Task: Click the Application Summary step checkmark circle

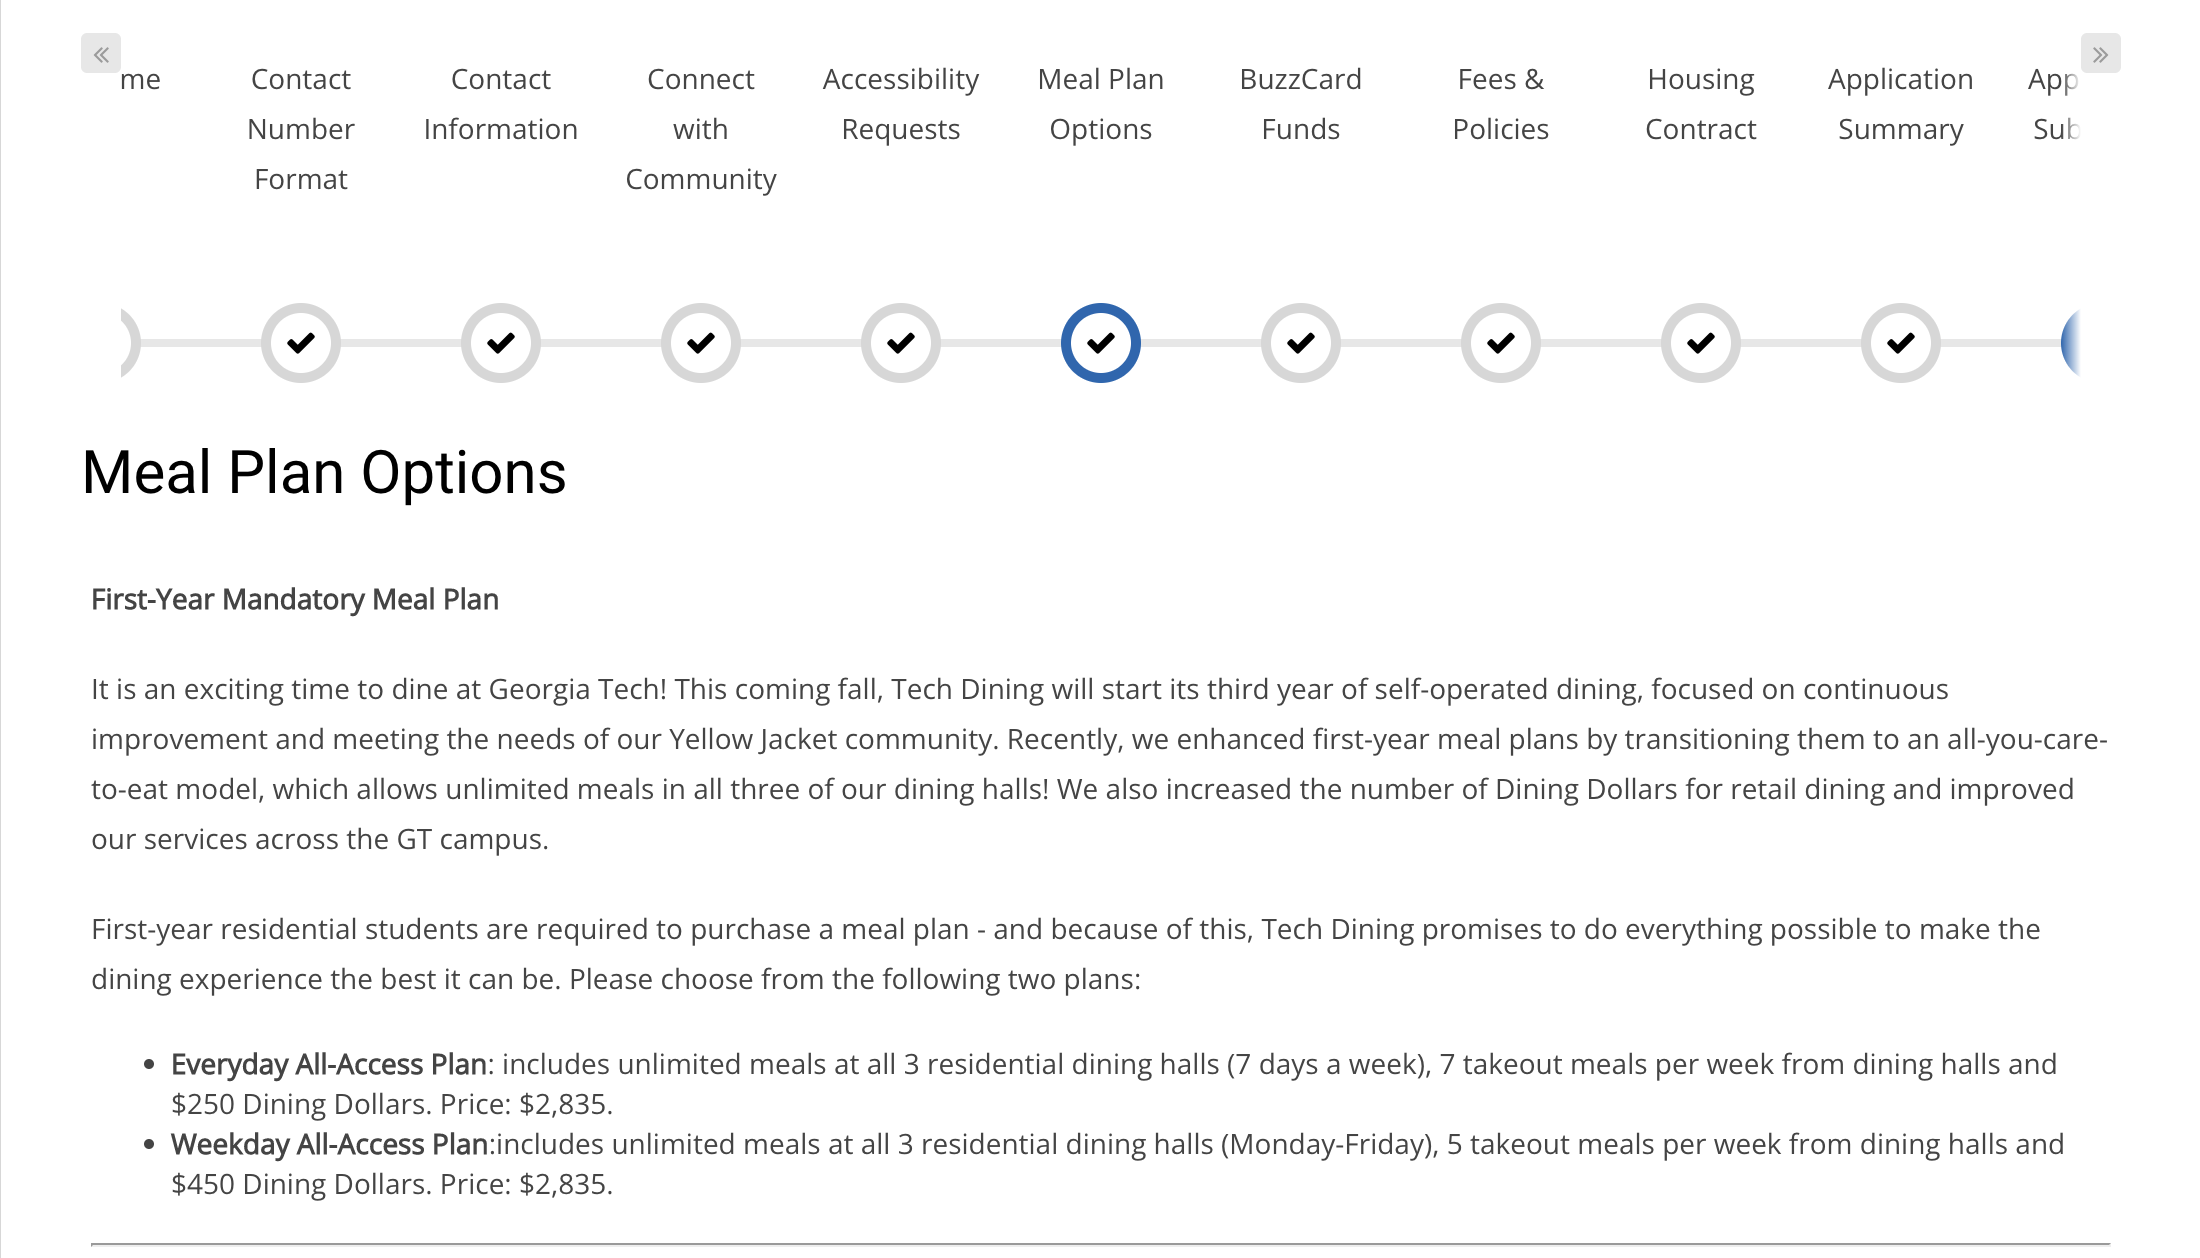Action: point(1900,343)
